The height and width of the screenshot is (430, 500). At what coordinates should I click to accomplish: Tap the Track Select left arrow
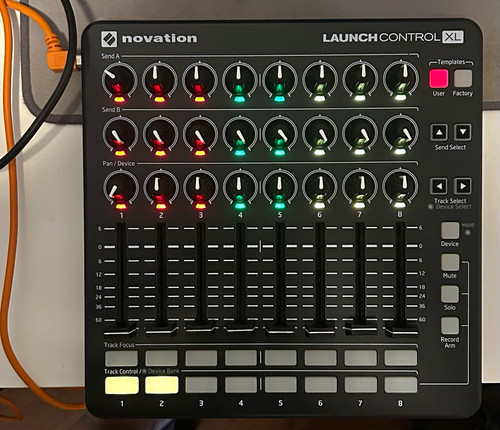click(x=439, y=186)
